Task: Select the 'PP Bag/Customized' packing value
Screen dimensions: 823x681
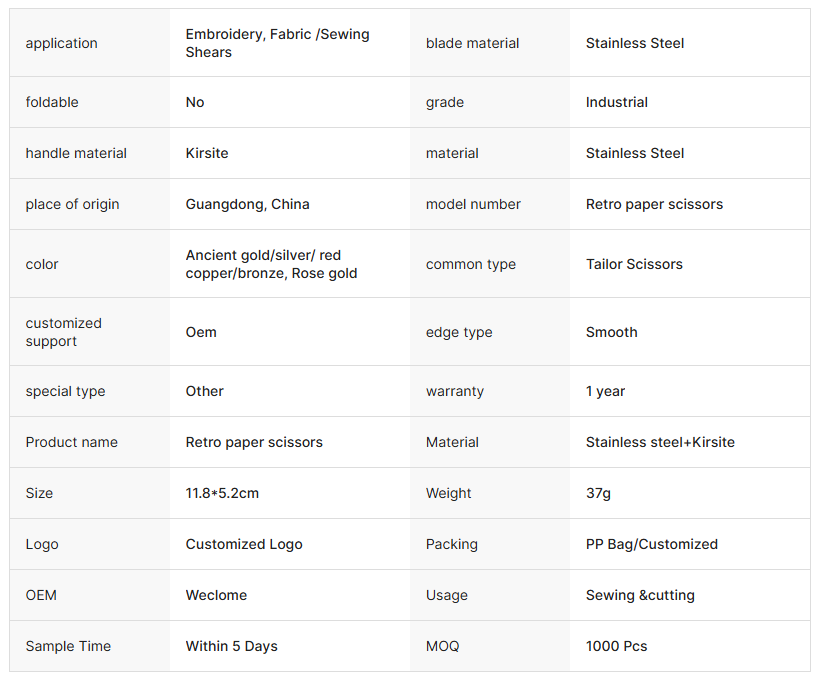Action: click(651, 544)
